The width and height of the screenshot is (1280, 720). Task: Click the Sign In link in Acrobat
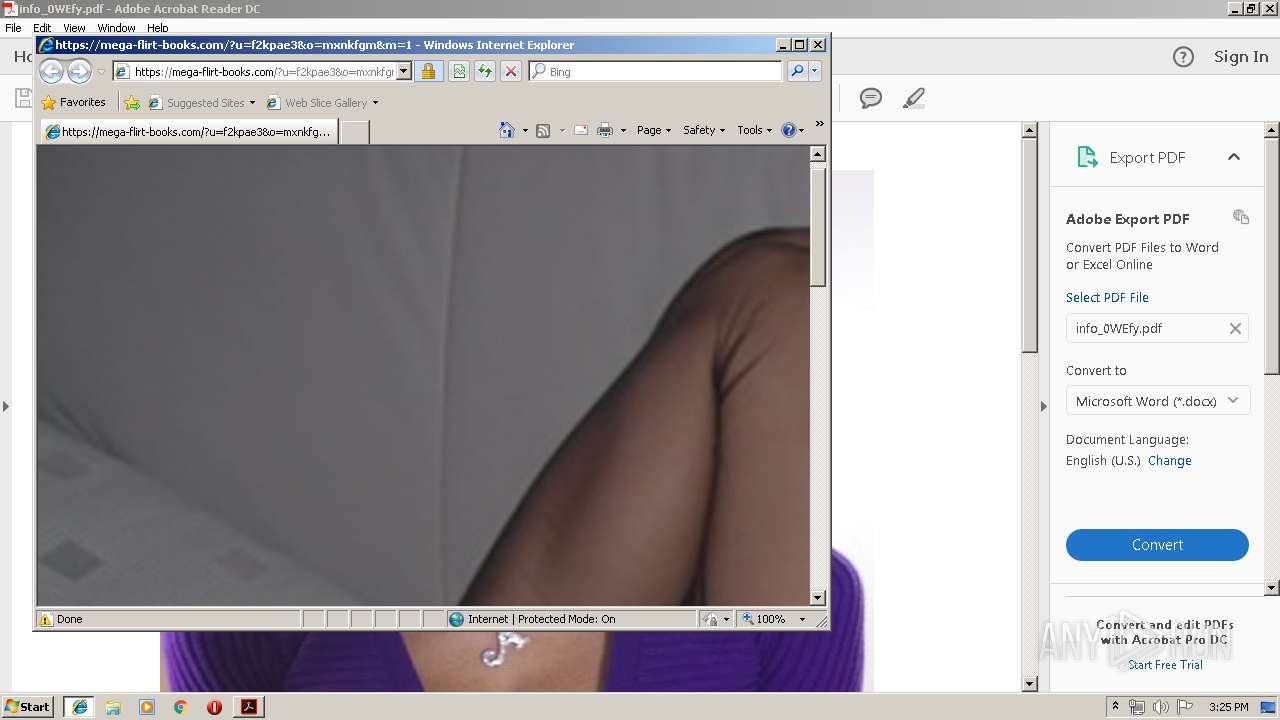pyautogui.click(x=1241, y=57)
